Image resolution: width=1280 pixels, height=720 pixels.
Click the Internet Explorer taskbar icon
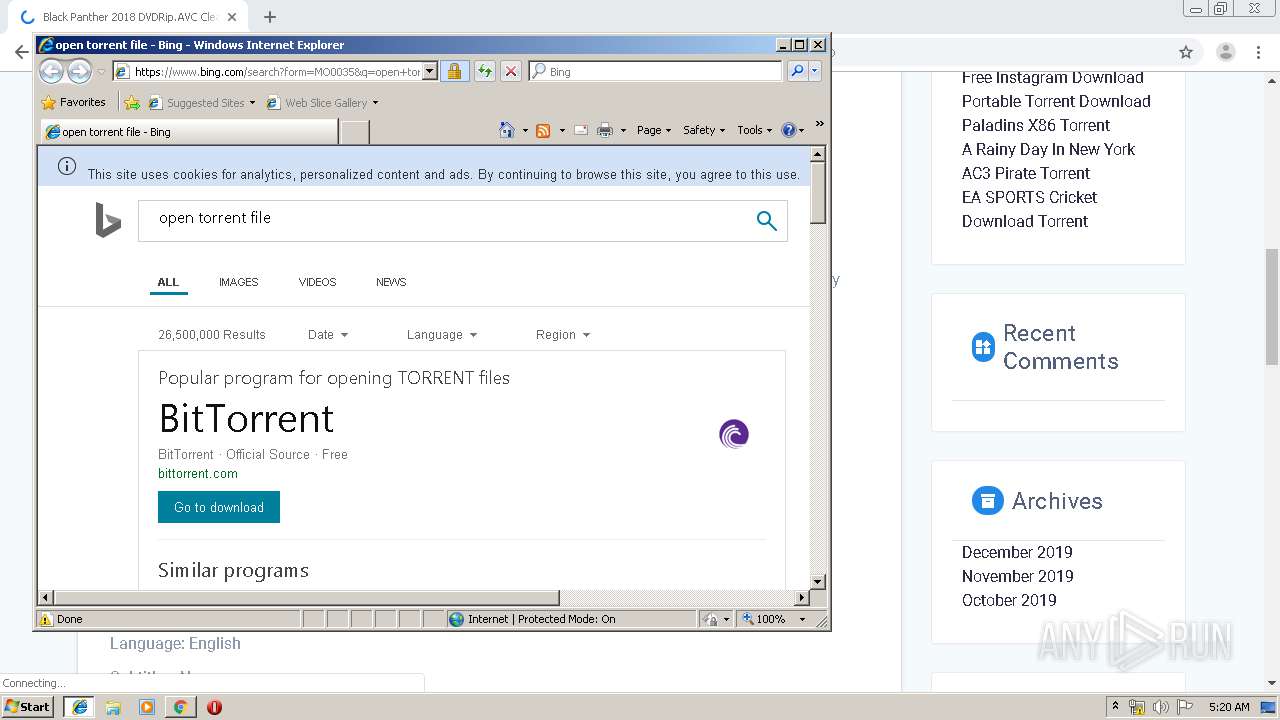pos(80,707)
